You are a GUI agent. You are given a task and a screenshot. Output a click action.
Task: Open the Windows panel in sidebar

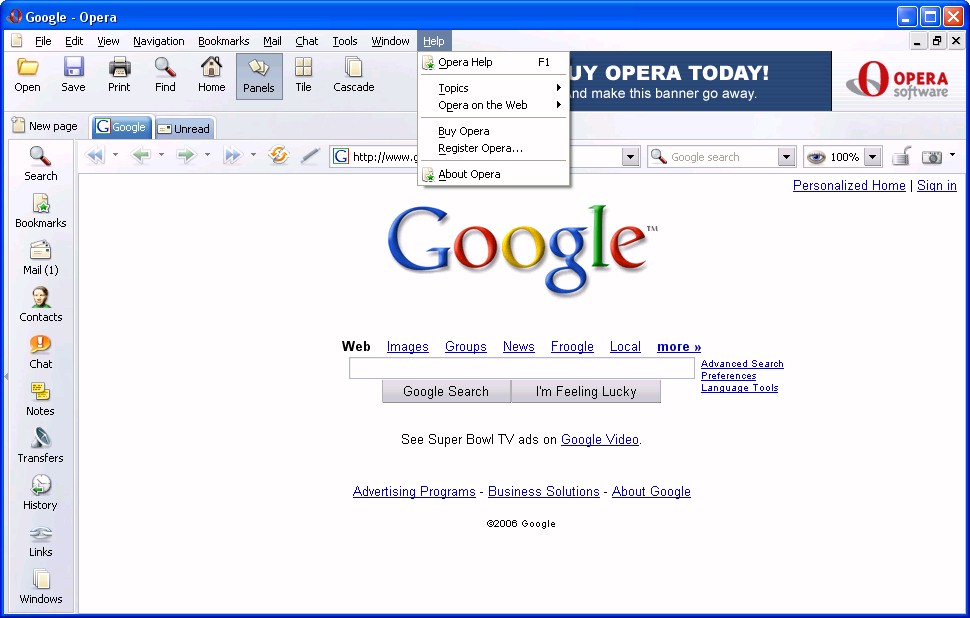41,587
